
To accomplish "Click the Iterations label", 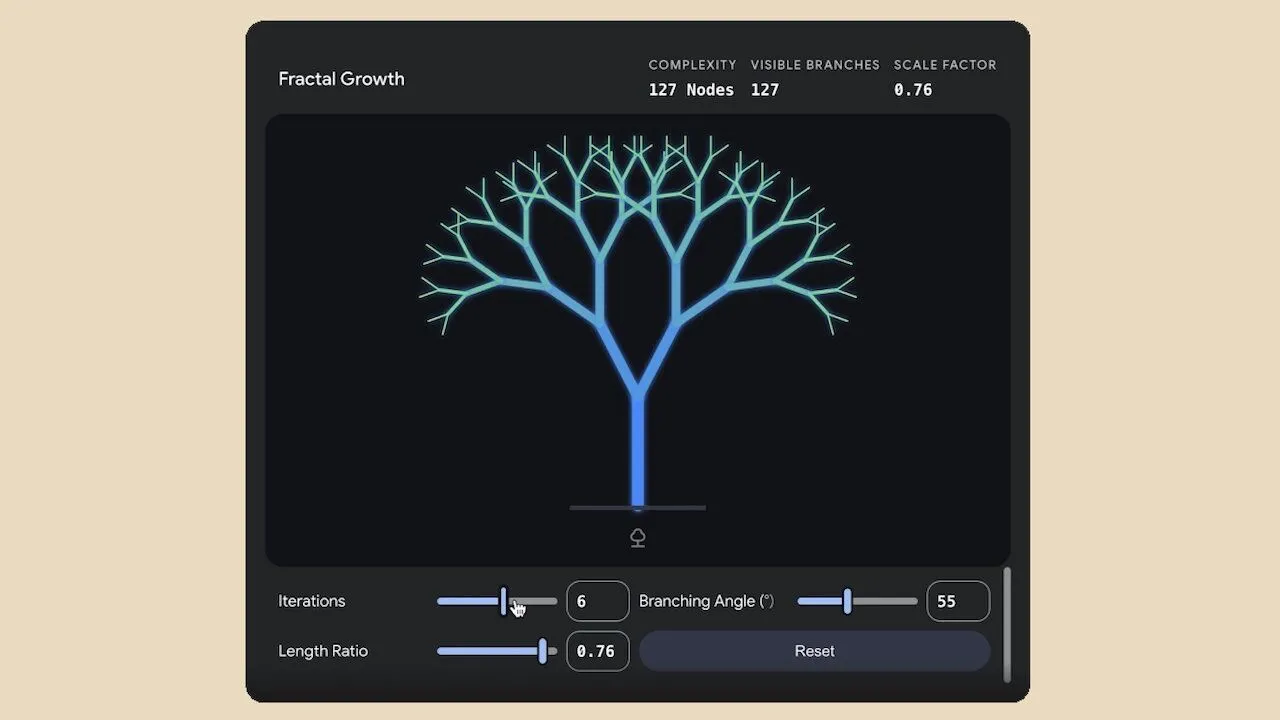I will tap(311, 601).
